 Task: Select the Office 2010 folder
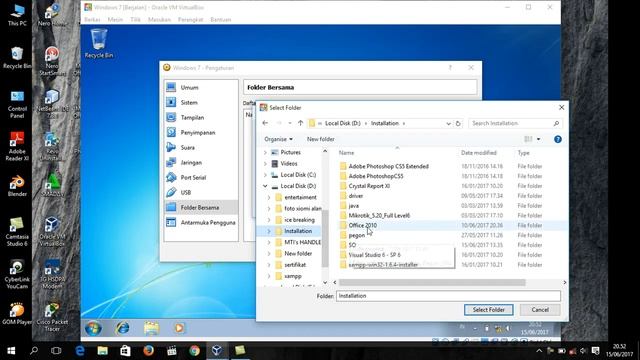[362, 225]
